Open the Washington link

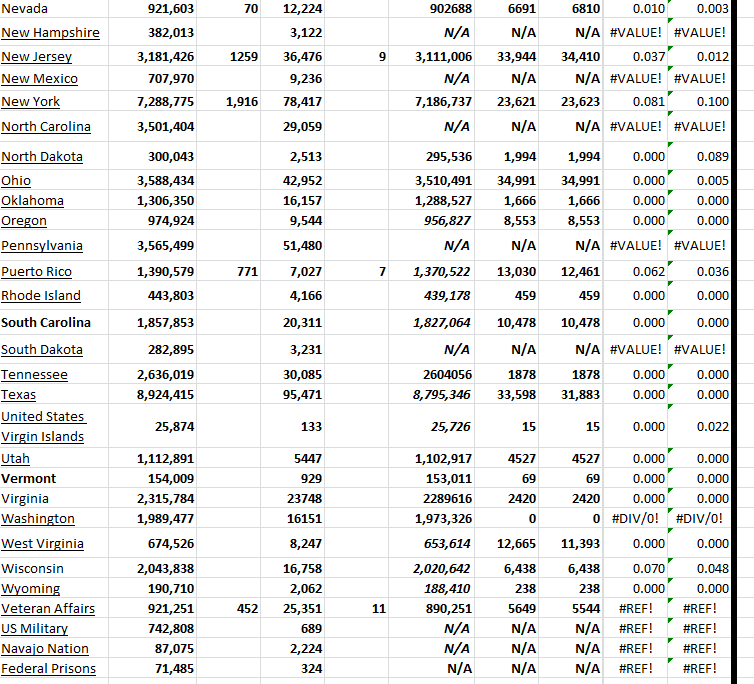pyautogui.click(x=38, y=519)
